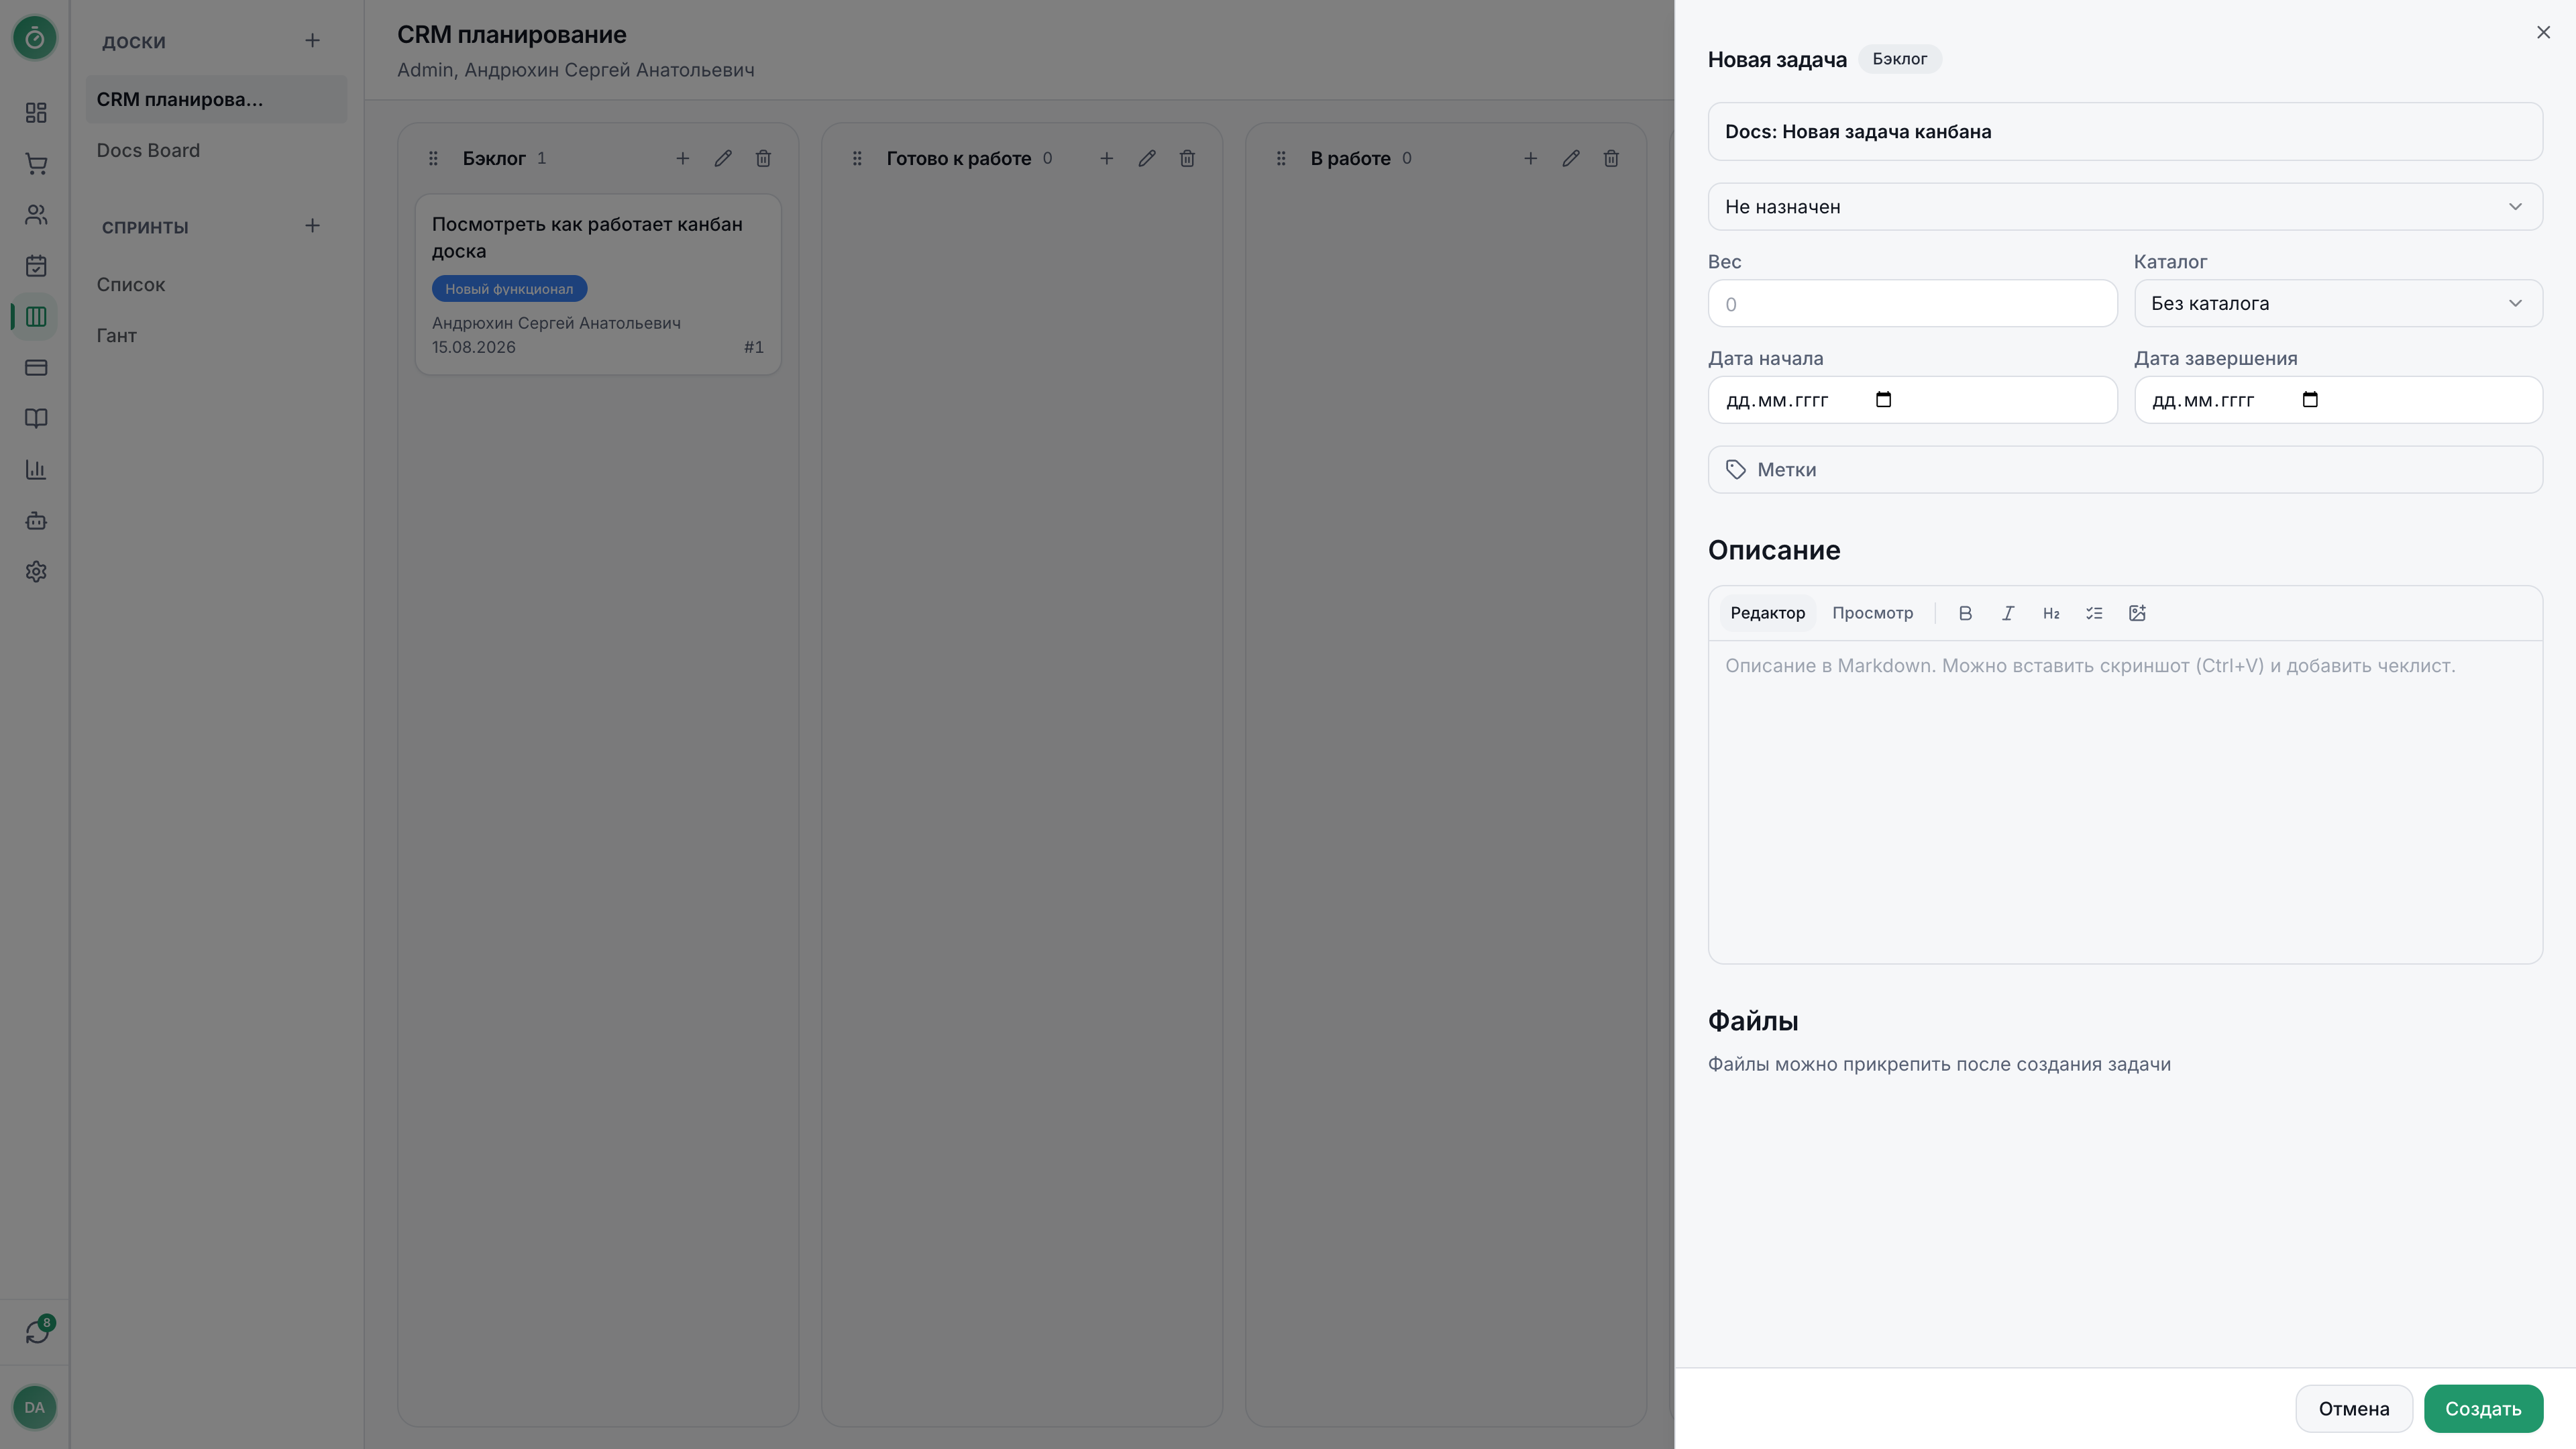Edit the Готово к работе column
The image size is (2576, 1449).
point(1147,159)
